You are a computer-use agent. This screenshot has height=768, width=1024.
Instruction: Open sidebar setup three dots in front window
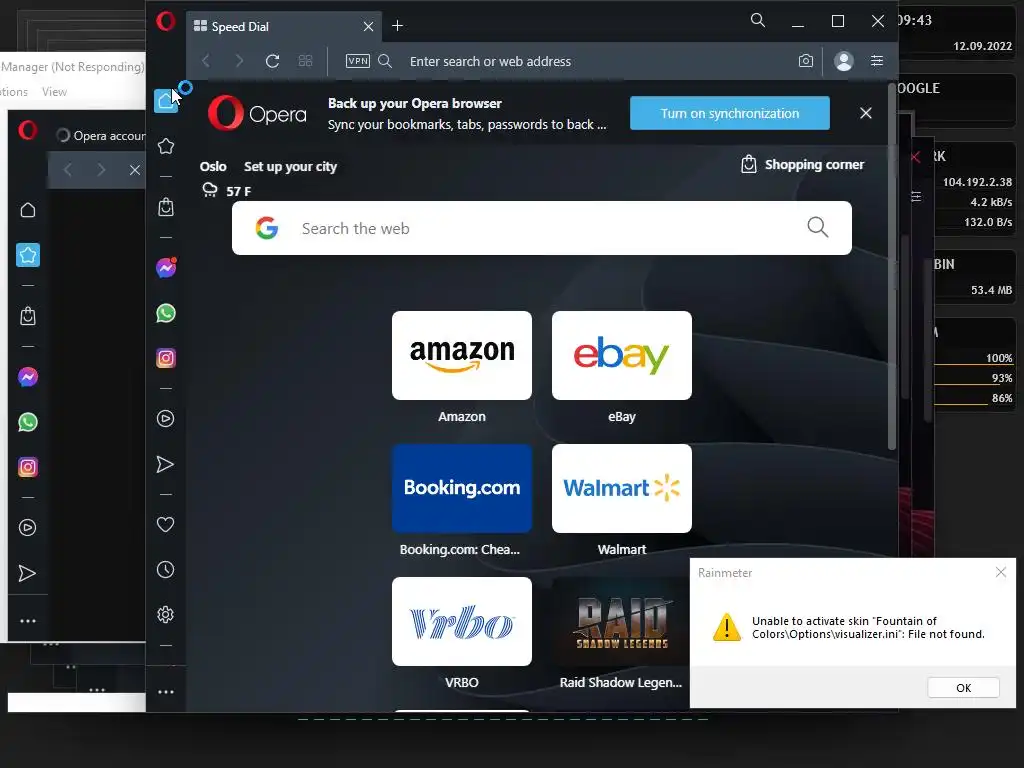click(166, 692)
